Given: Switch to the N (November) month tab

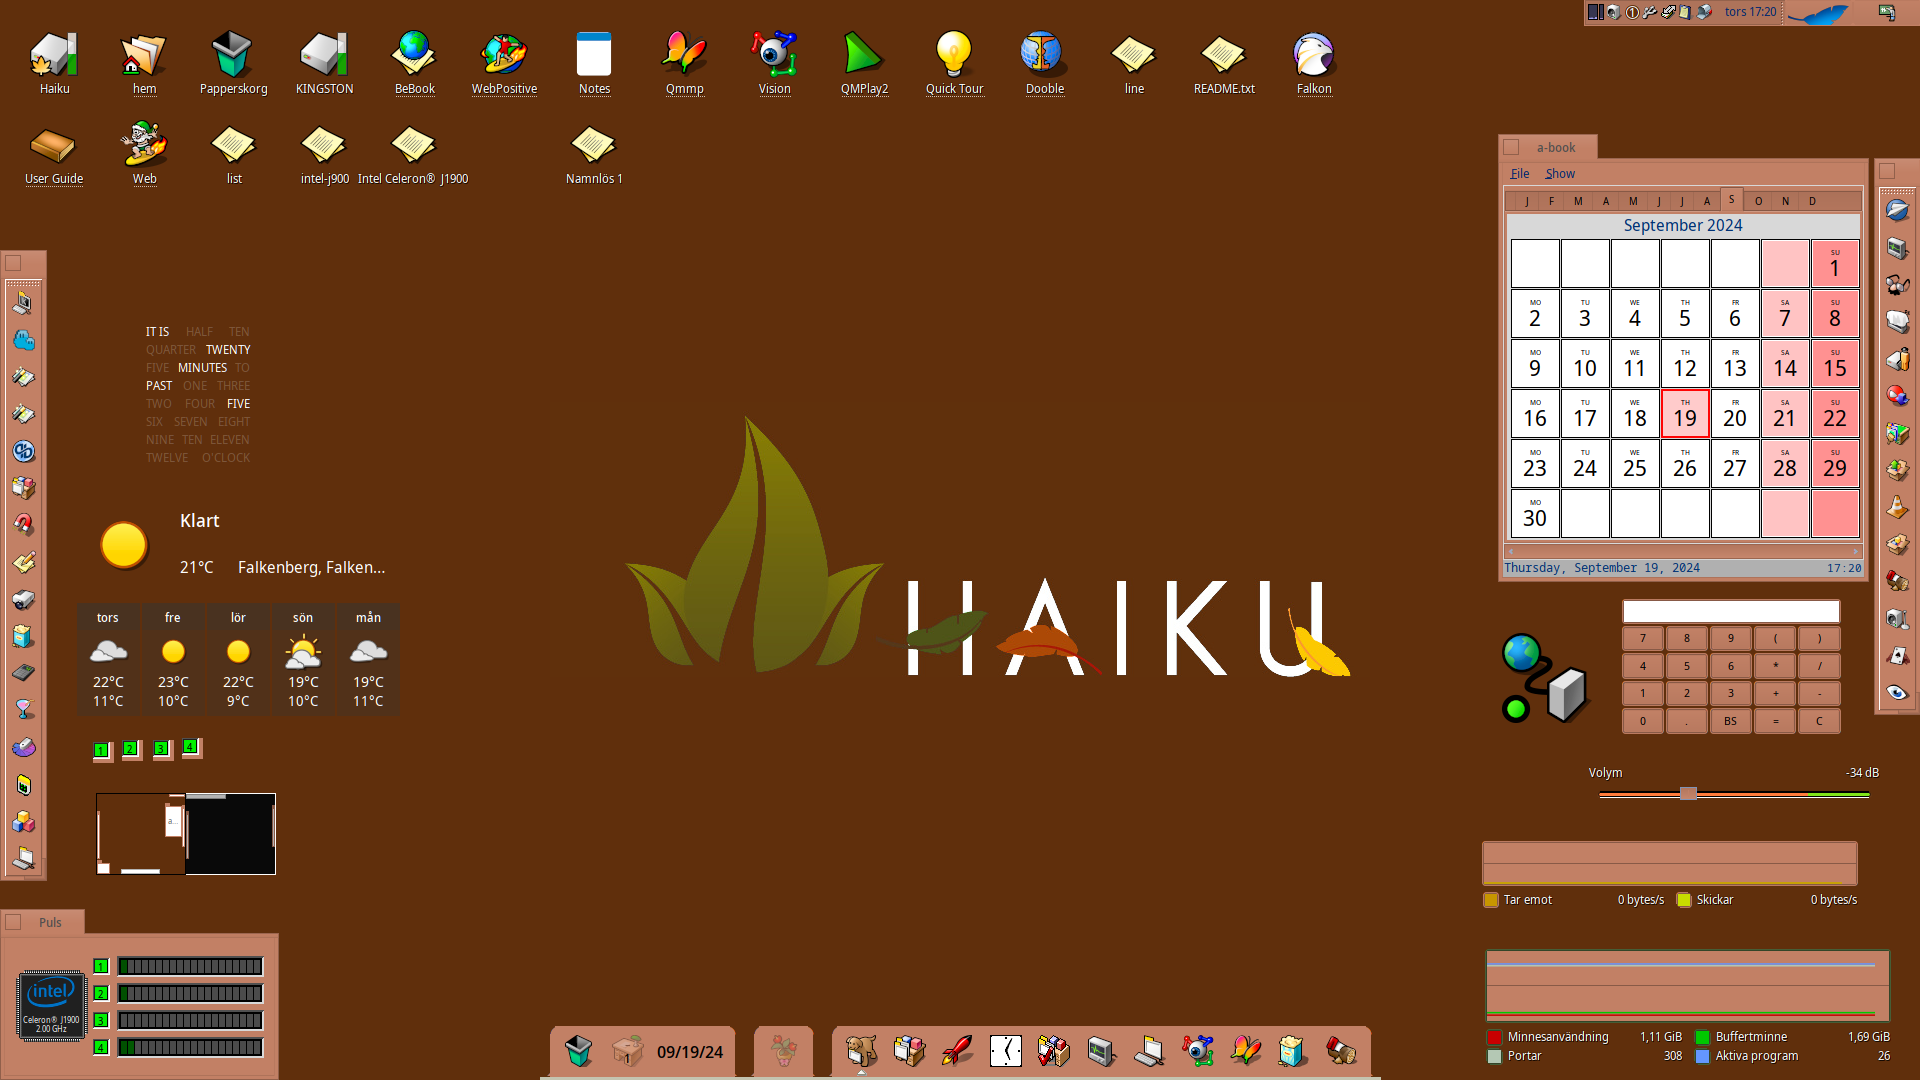Looking at the screenshot, I should click(x=1785, y=201).
